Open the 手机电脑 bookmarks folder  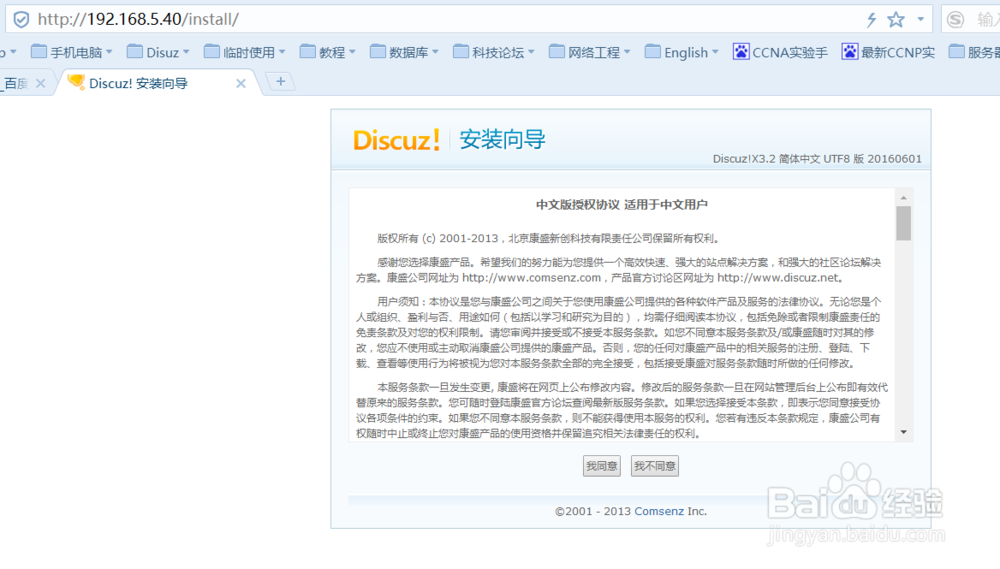coord(72,52)
